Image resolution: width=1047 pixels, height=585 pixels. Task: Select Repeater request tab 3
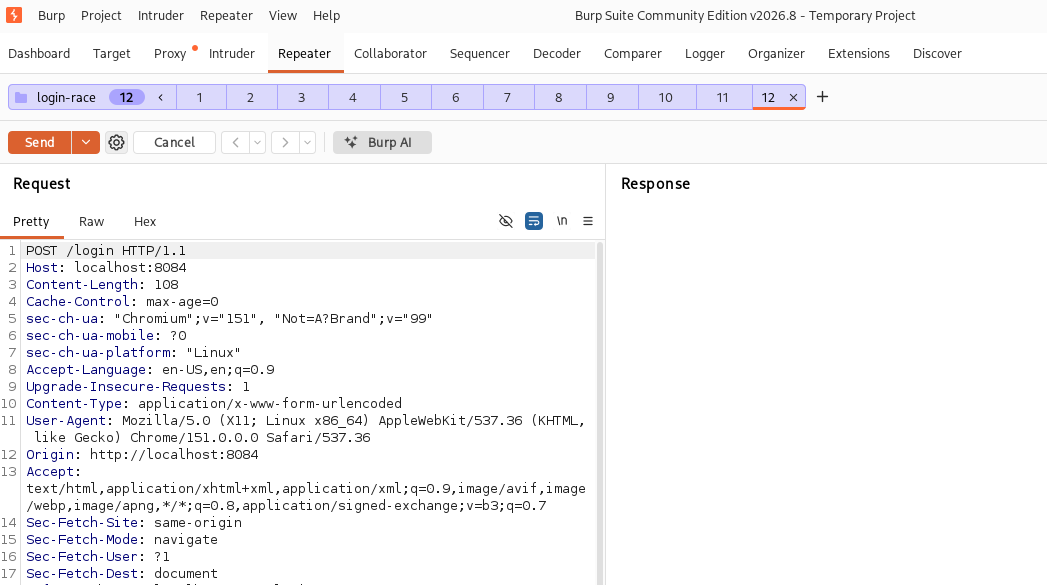click(x=302, y=98)
